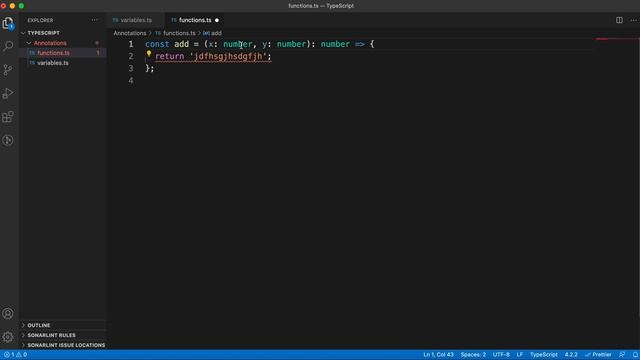This screenshot has width=640, height=360.
Task: Click line number 4 in gutter
Action: click(x=131, y=80)
